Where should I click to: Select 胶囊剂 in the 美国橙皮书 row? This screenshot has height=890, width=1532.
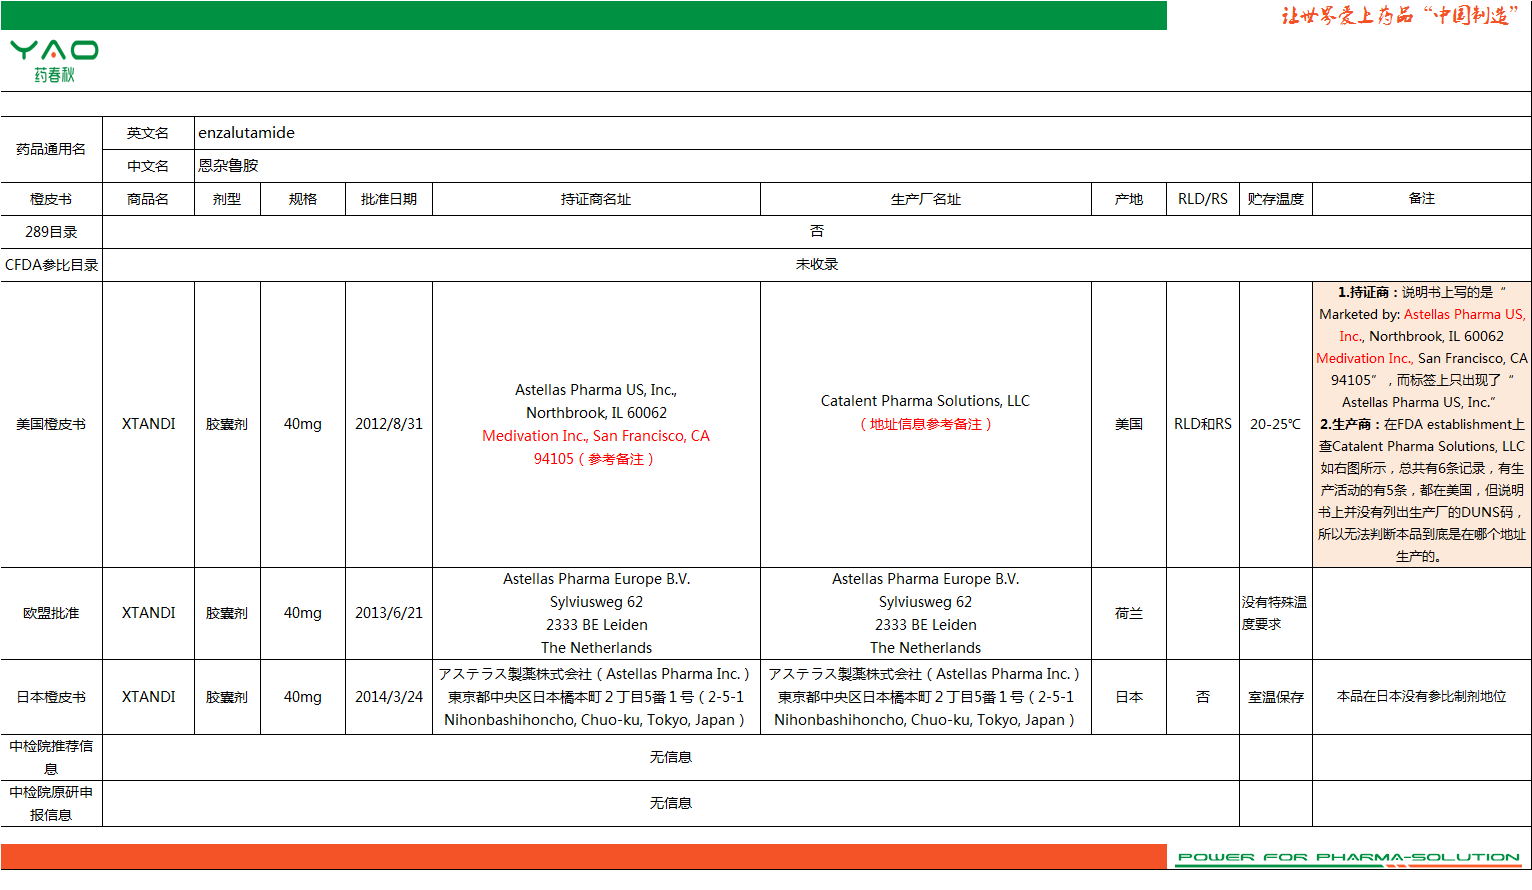point(227,424)
